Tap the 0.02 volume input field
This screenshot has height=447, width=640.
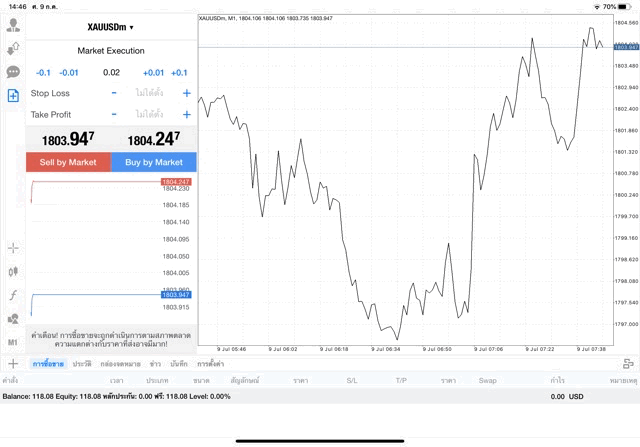pos(111,72)
